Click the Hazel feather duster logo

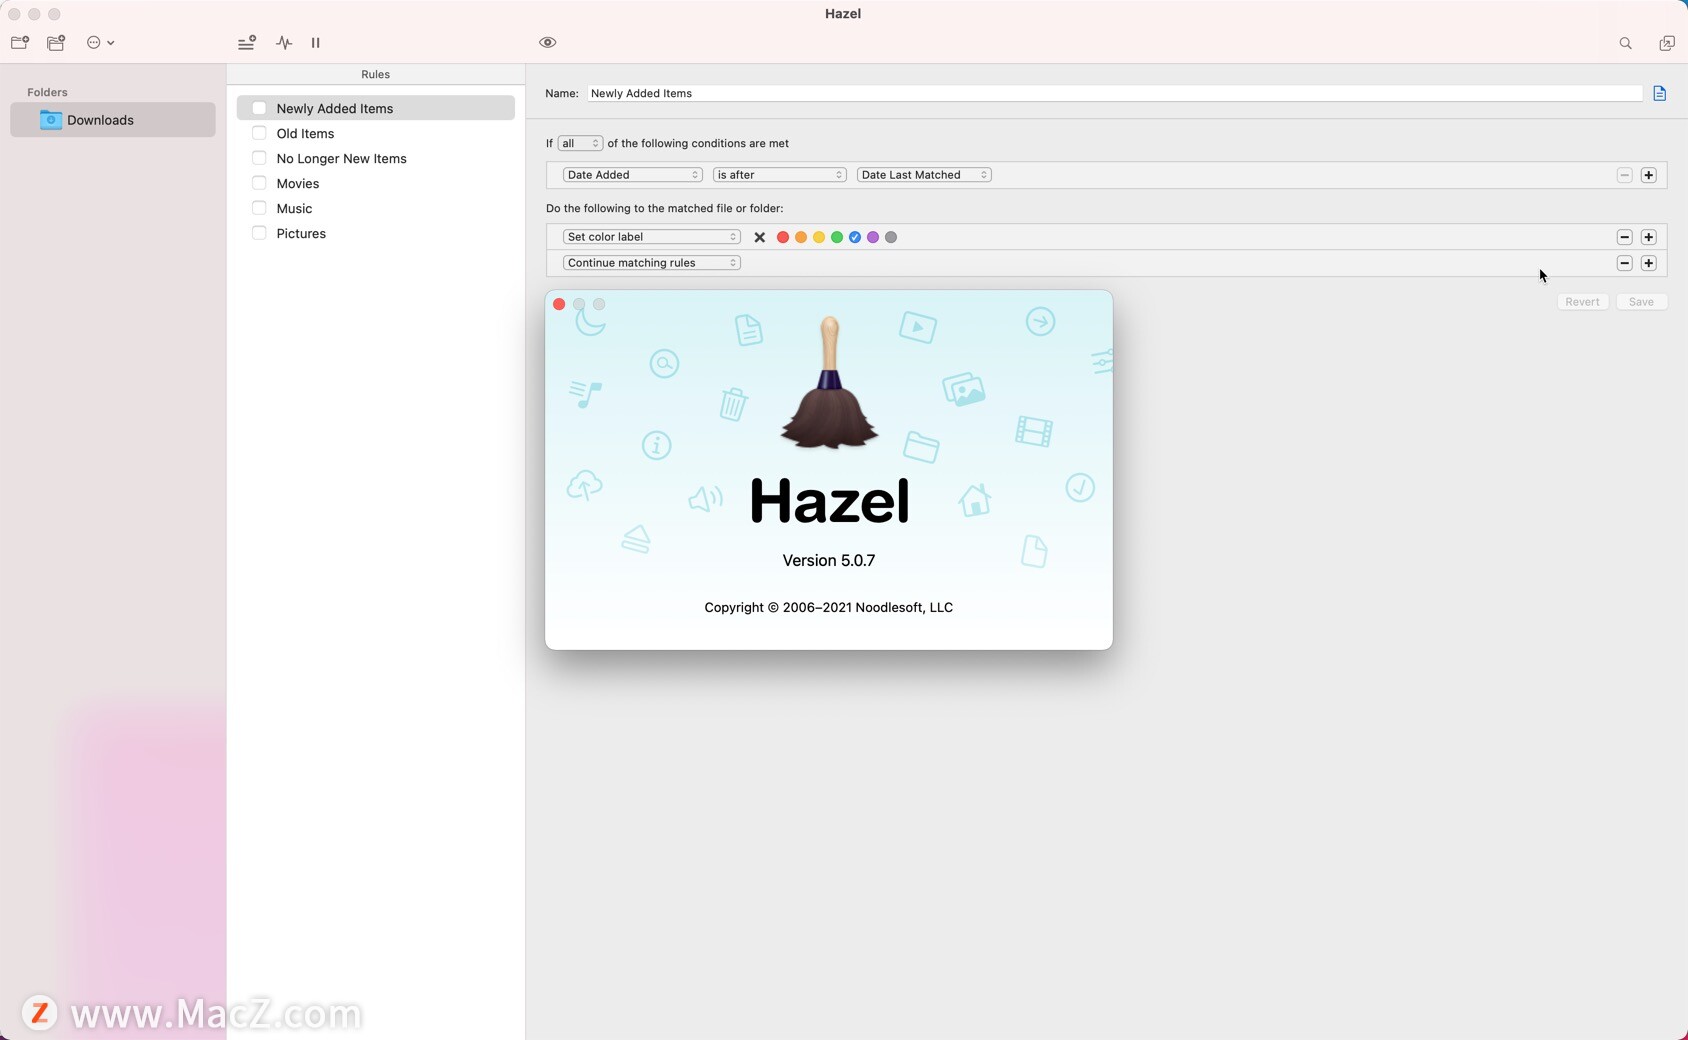829,384
